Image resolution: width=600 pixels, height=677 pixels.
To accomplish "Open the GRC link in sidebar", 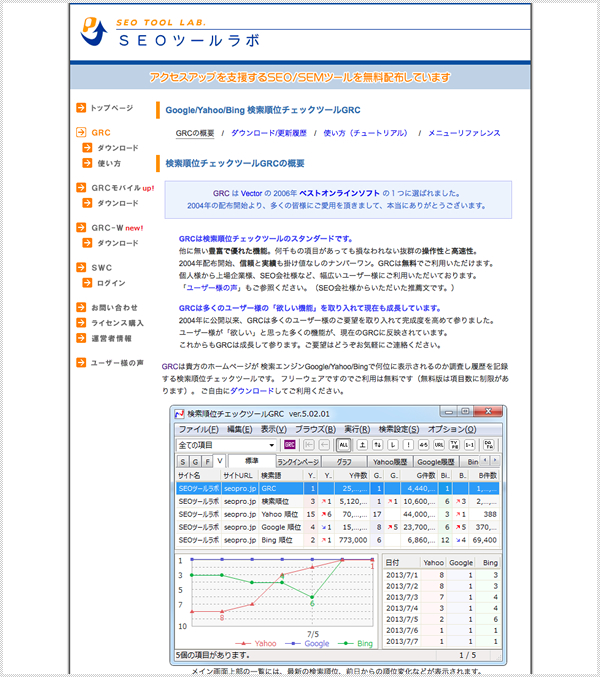I will coord(101,133).
